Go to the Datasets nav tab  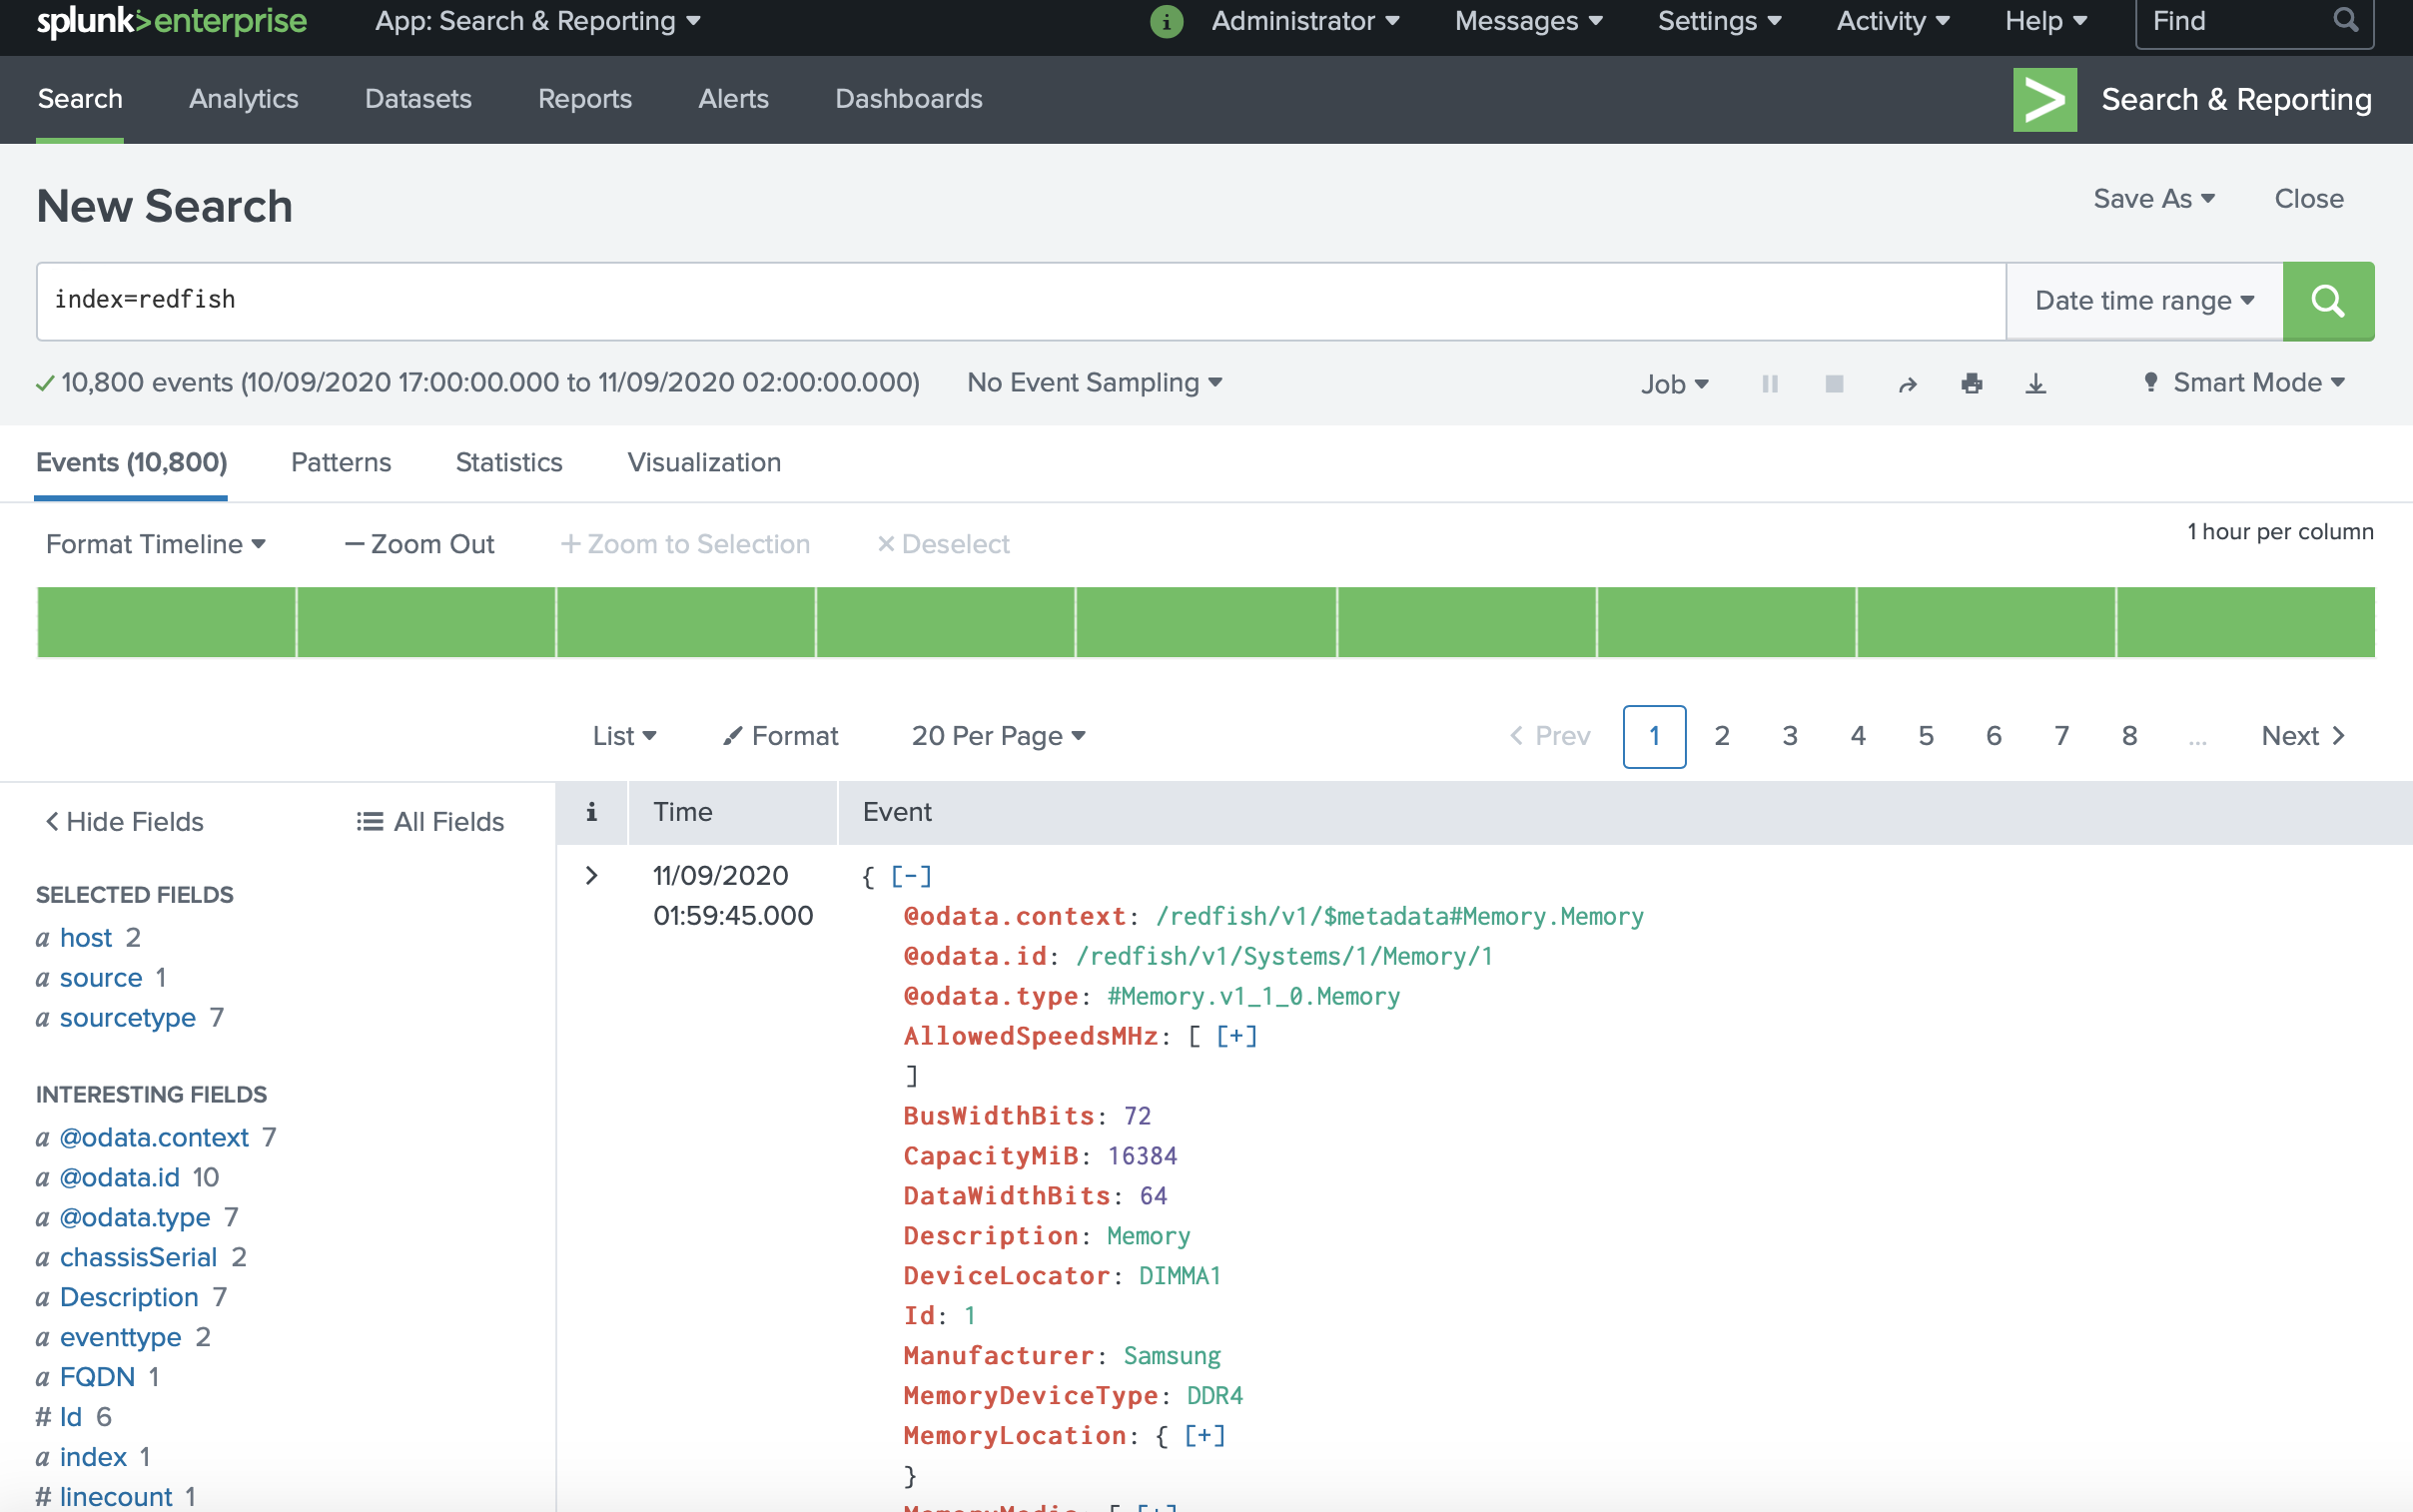[x=418, y=98]
